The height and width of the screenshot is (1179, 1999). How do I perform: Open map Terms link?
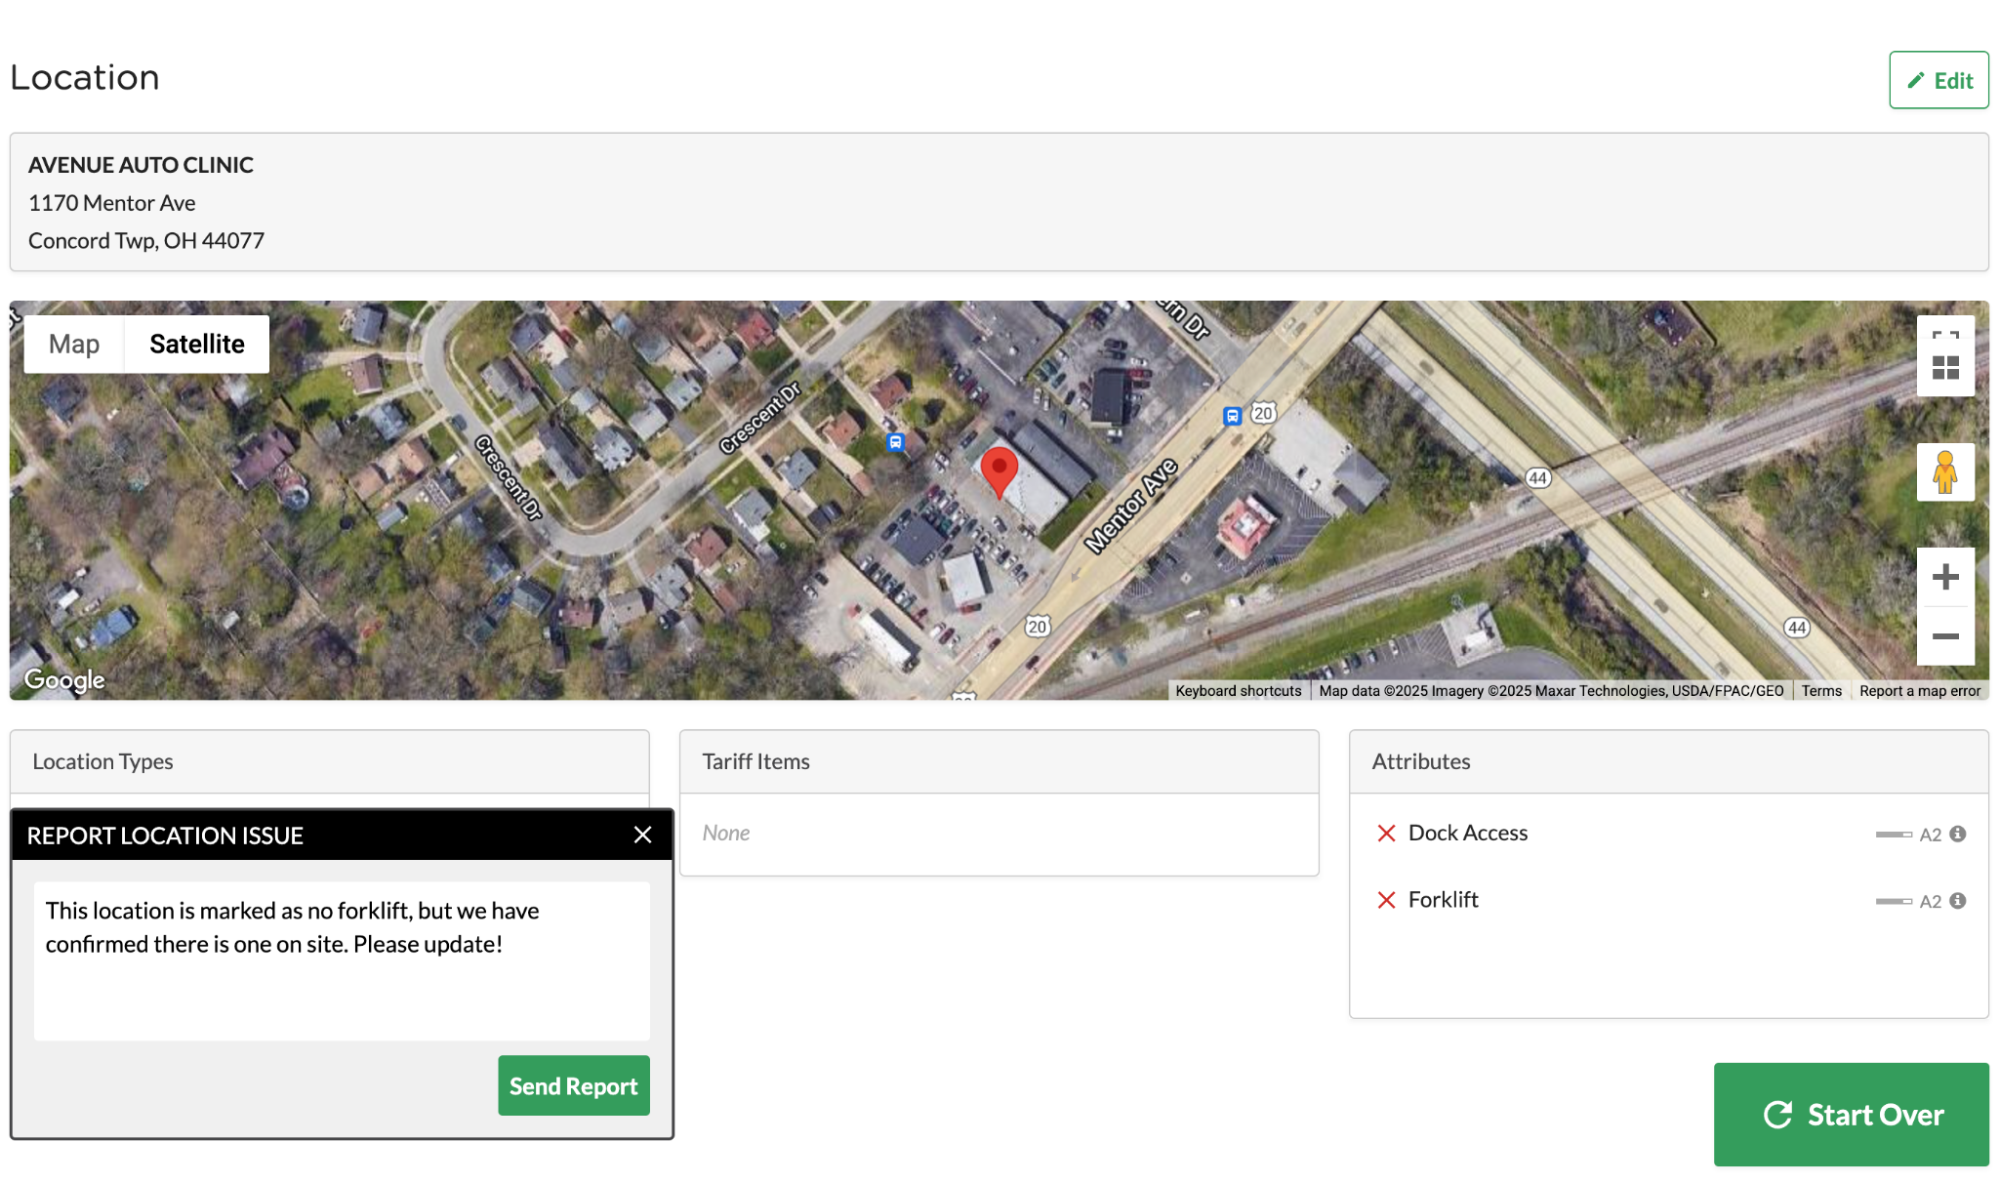pyautogui.click(x=1820, y=691)
